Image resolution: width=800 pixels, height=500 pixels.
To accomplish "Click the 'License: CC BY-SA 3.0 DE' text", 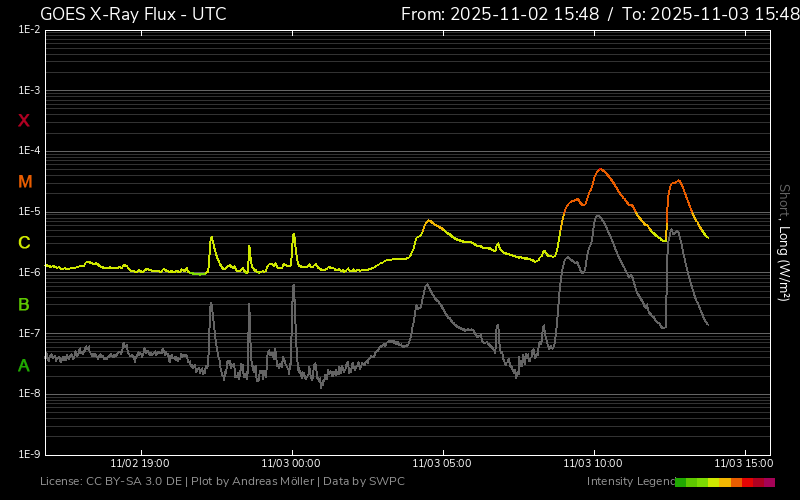I will click(x=111, y=481).
